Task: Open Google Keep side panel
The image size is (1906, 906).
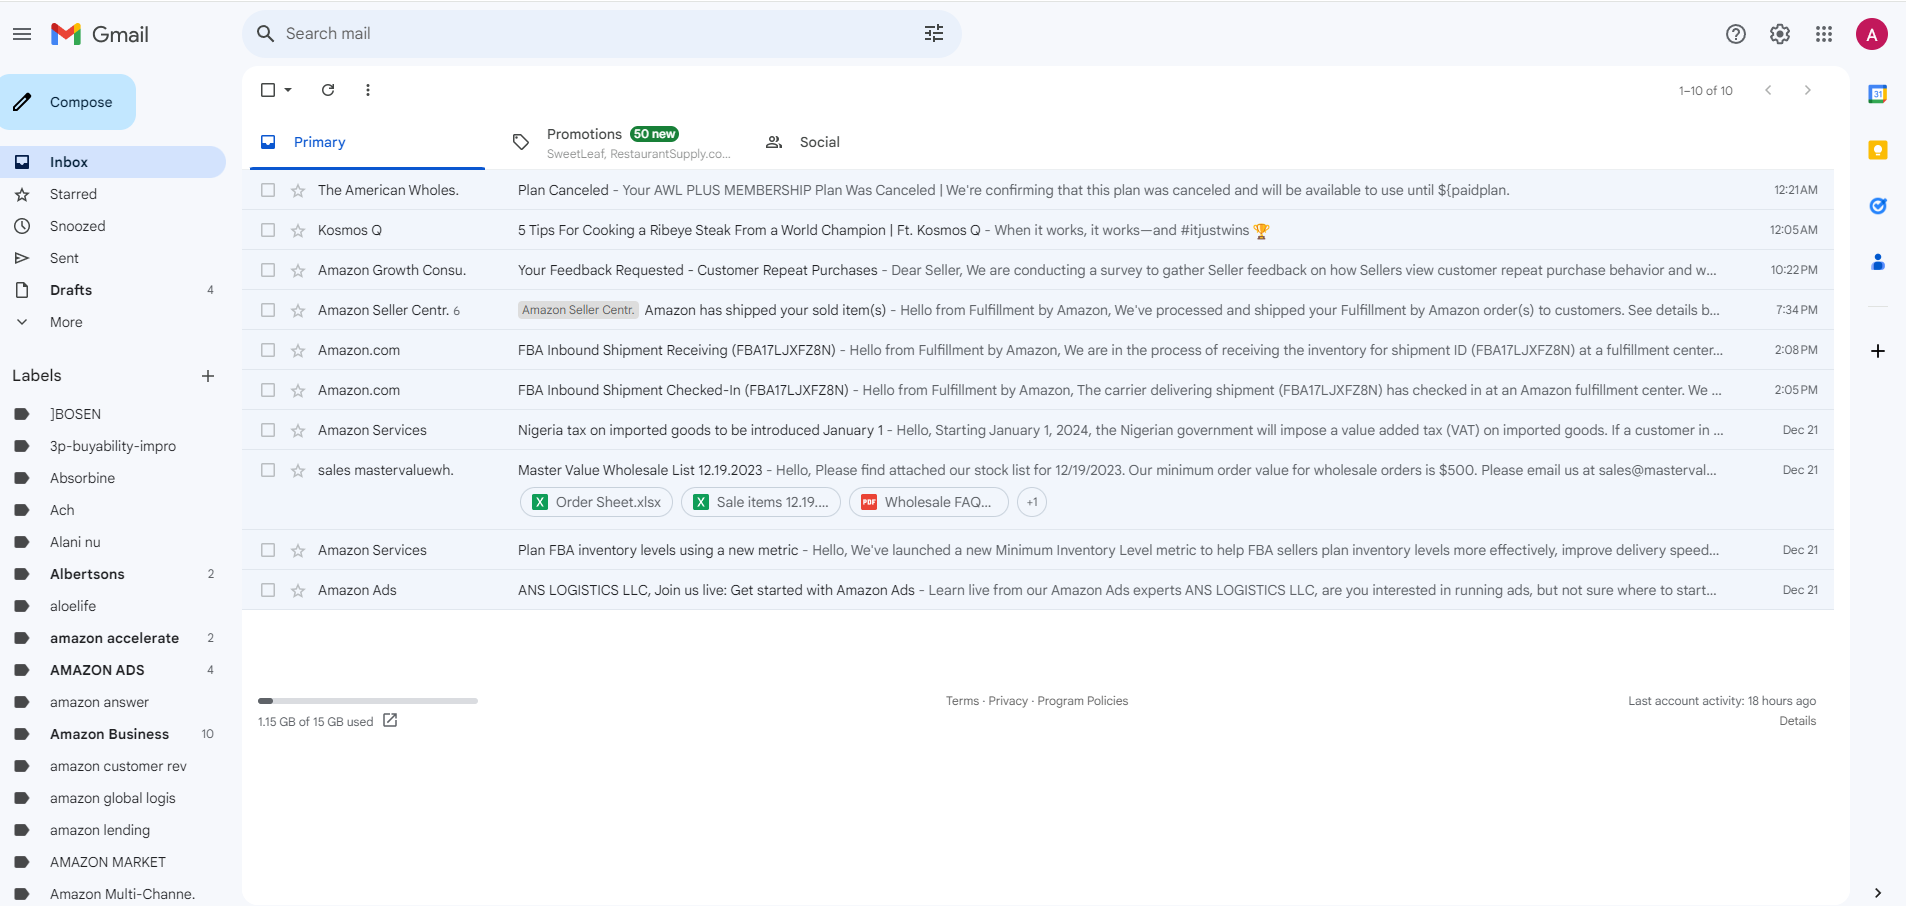Action: pyautogui.click(x=1878, y=150)
